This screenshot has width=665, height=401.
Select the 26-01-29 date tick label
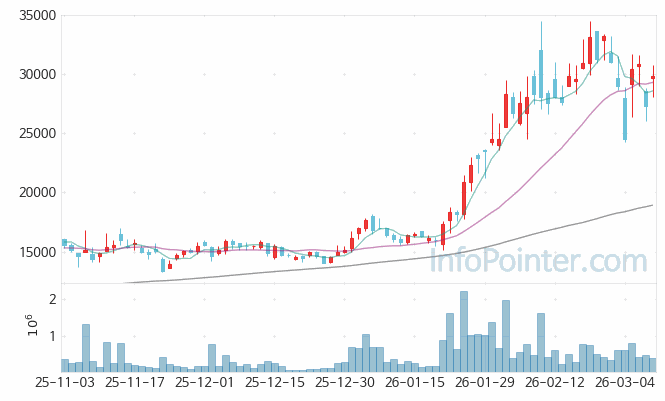[x=485, y=382]
